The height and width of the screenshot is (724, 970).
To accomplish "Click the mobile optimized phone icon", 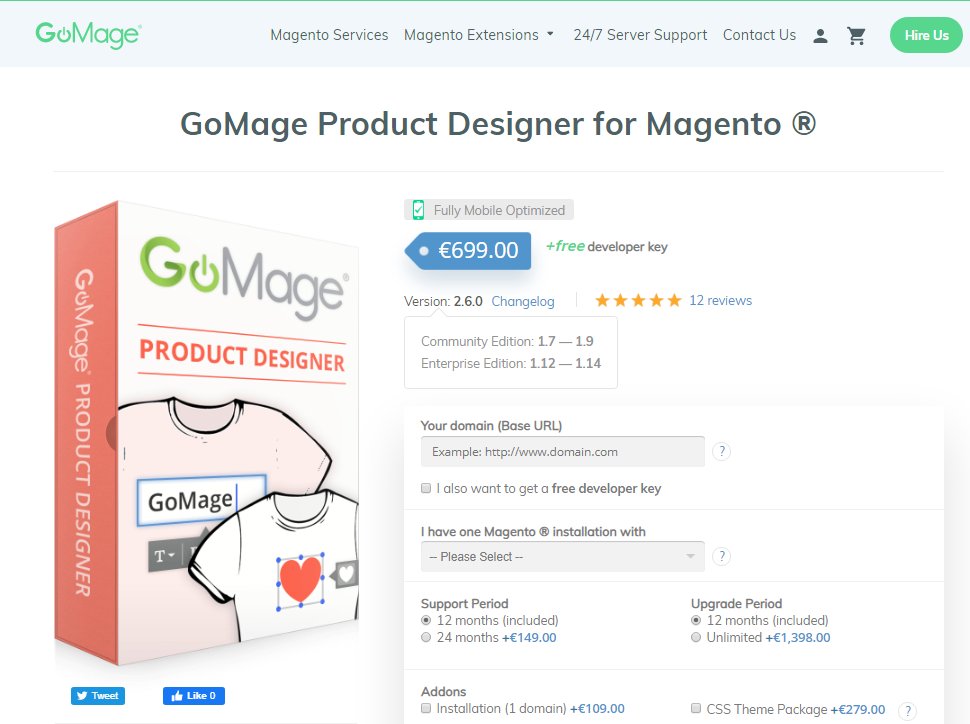I will 418,210.
